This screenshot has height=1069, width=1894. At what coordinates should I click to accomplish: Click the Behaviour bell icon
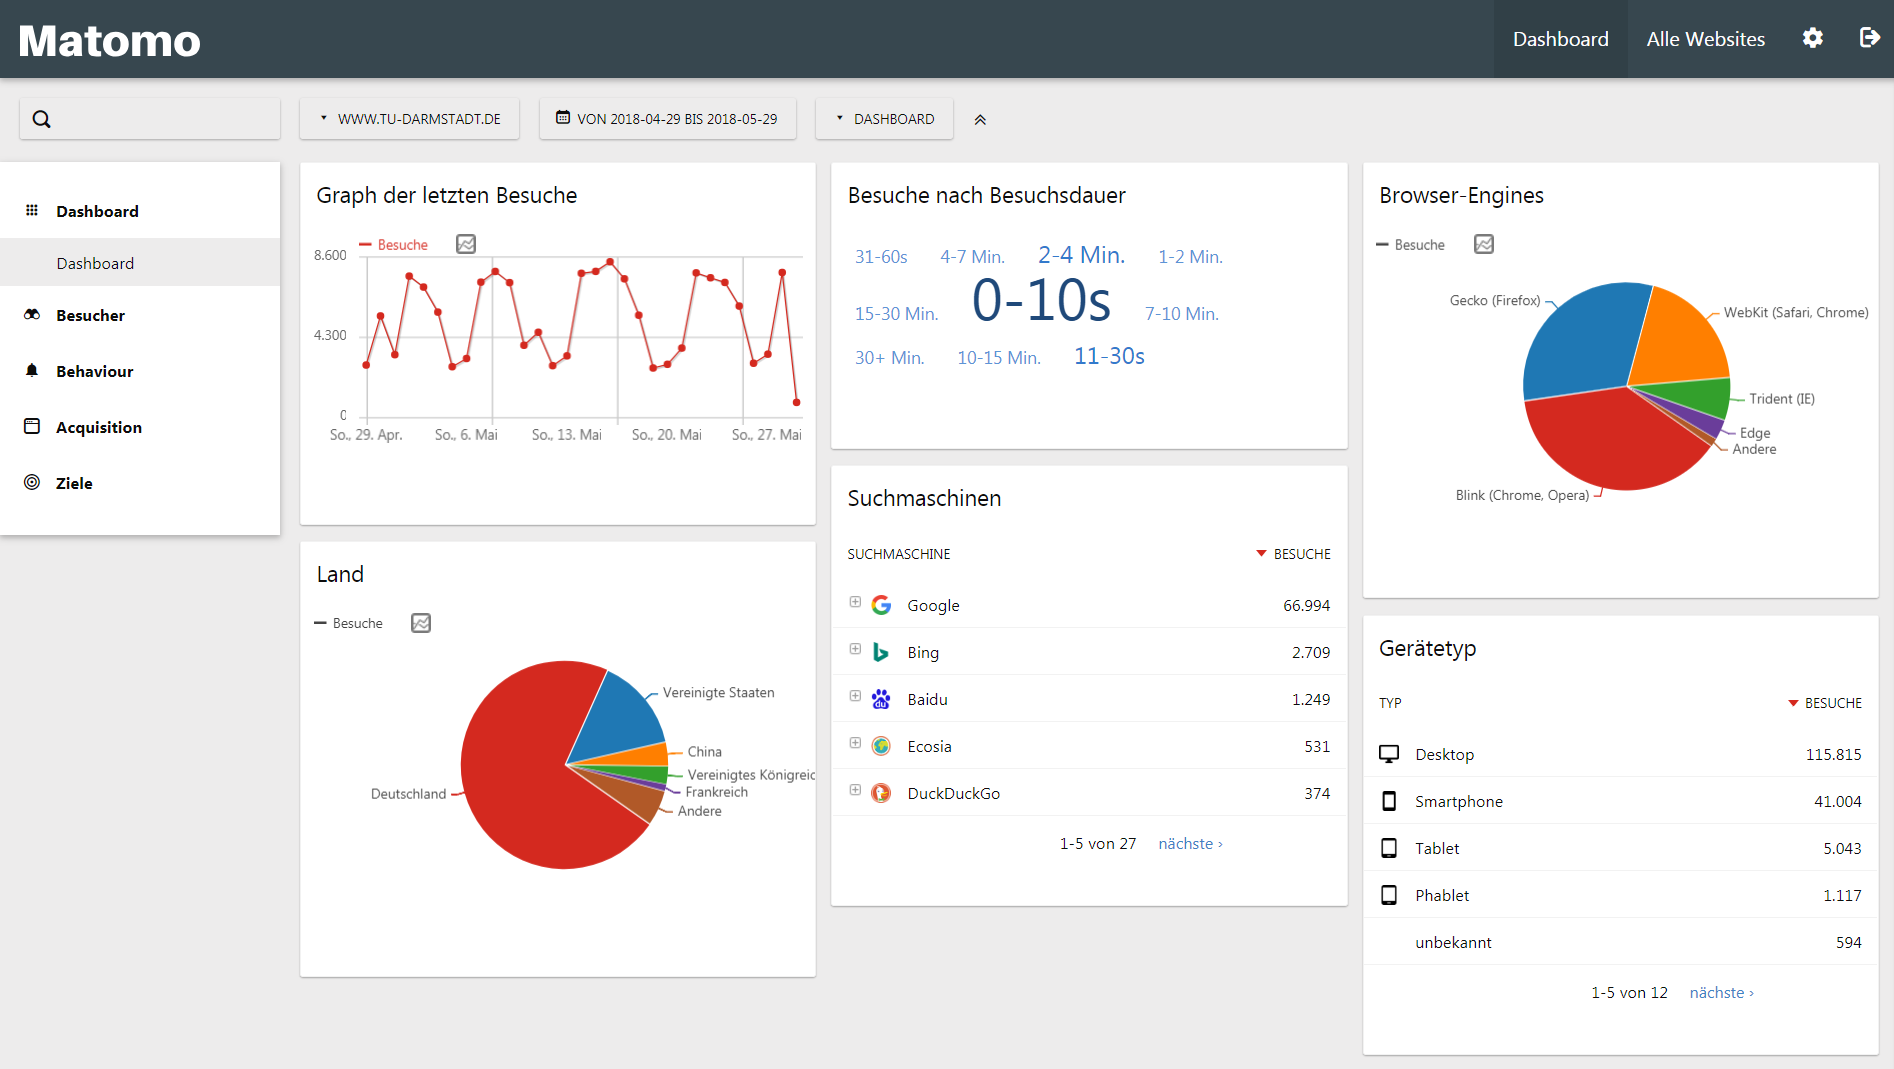pyautogui.click(x=32, y=370)
